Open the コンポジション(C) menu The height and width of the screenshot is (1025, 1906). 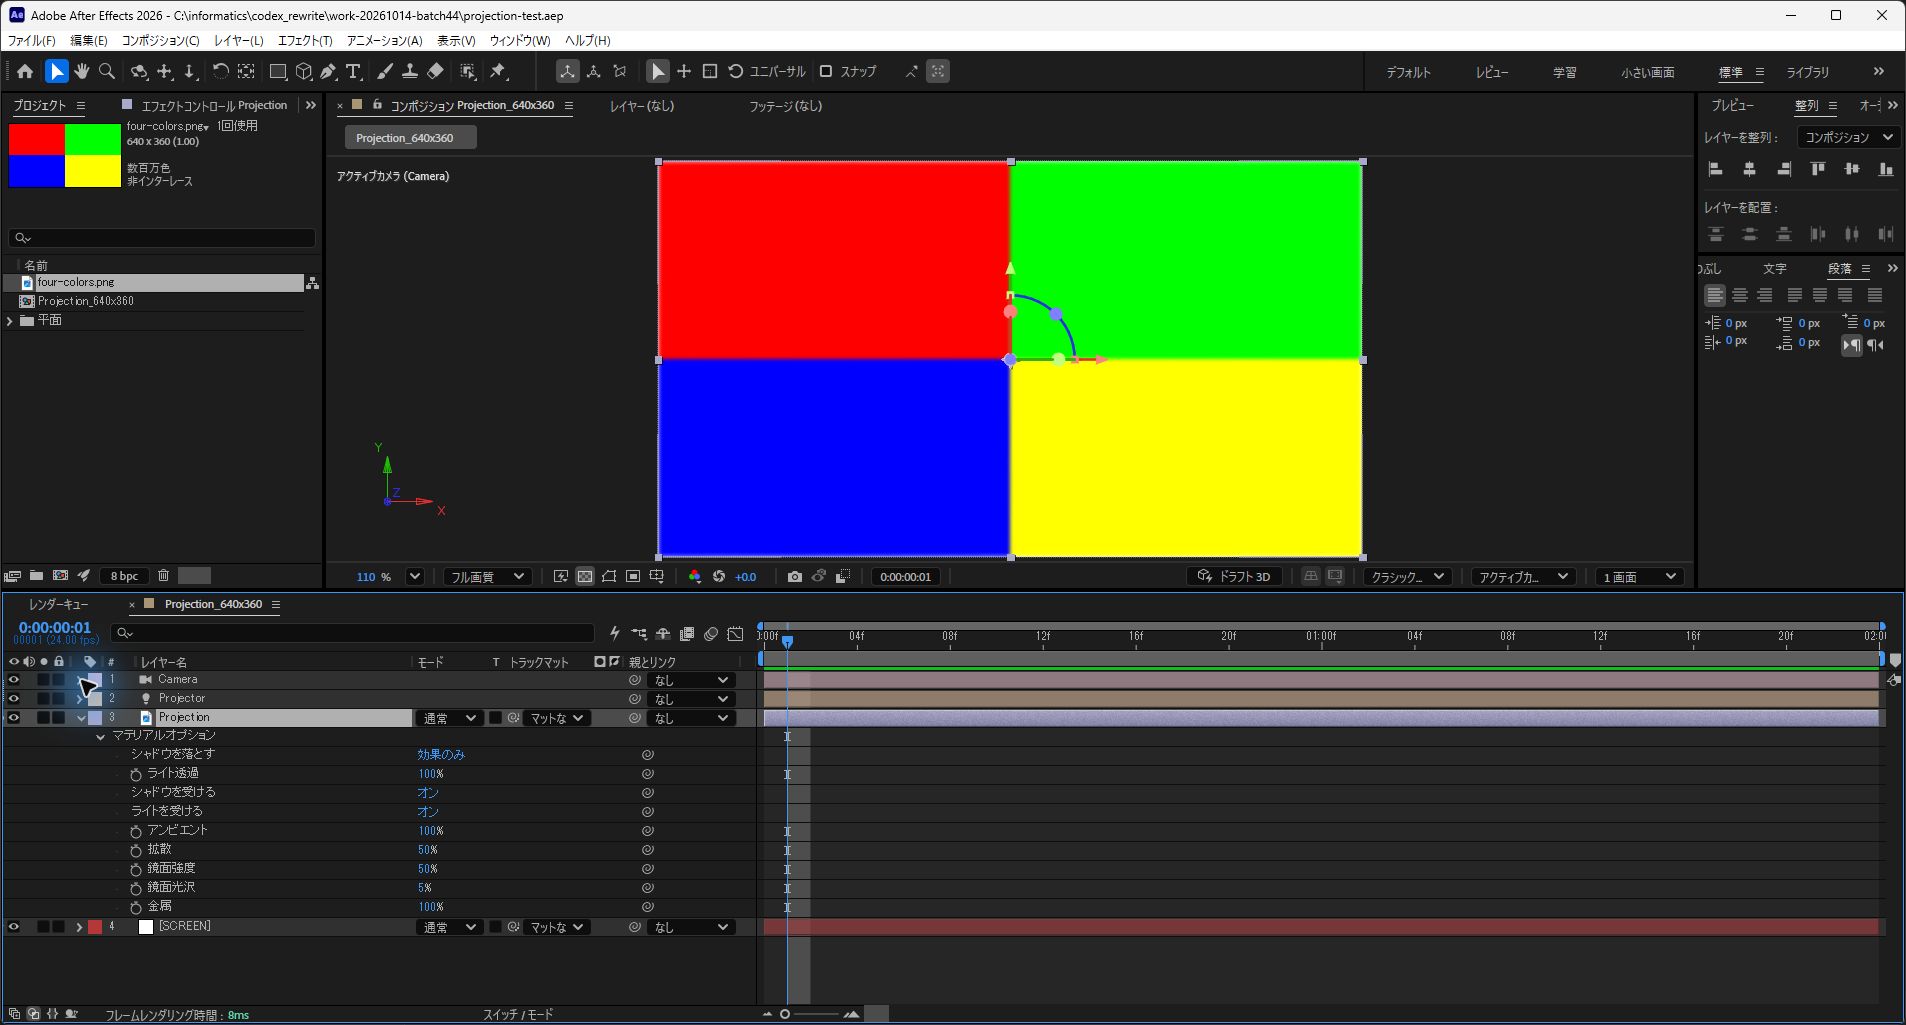(161, 41)
